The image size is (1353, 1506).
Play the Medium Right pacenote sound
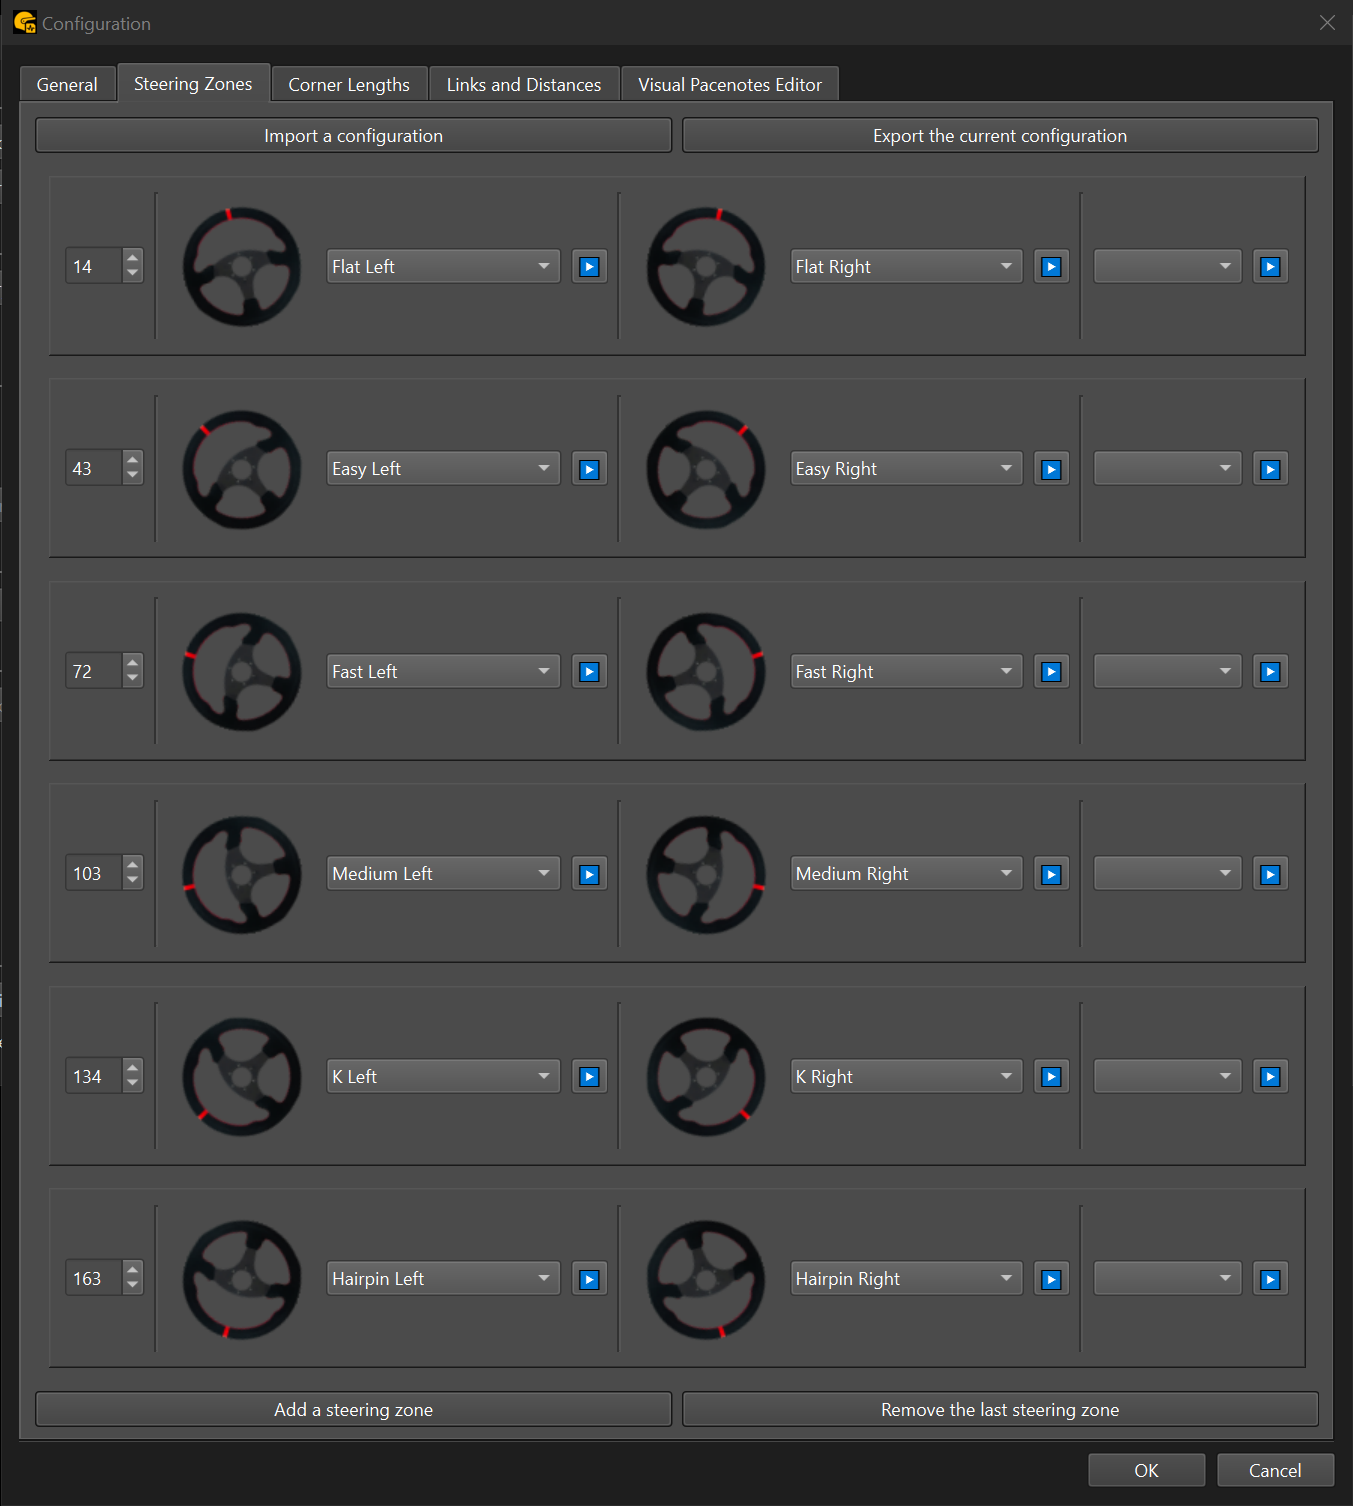[x=1051, y=875]
